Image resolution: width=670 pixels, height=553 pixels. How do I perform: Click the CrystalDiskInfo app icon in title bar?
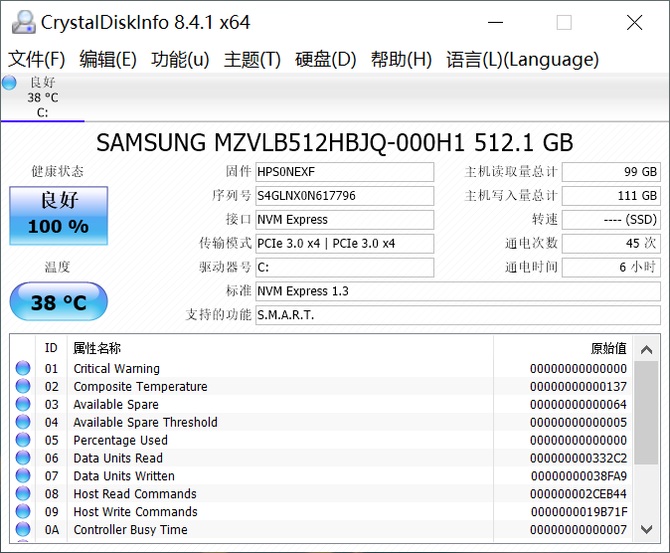click(x=24, y=22)
